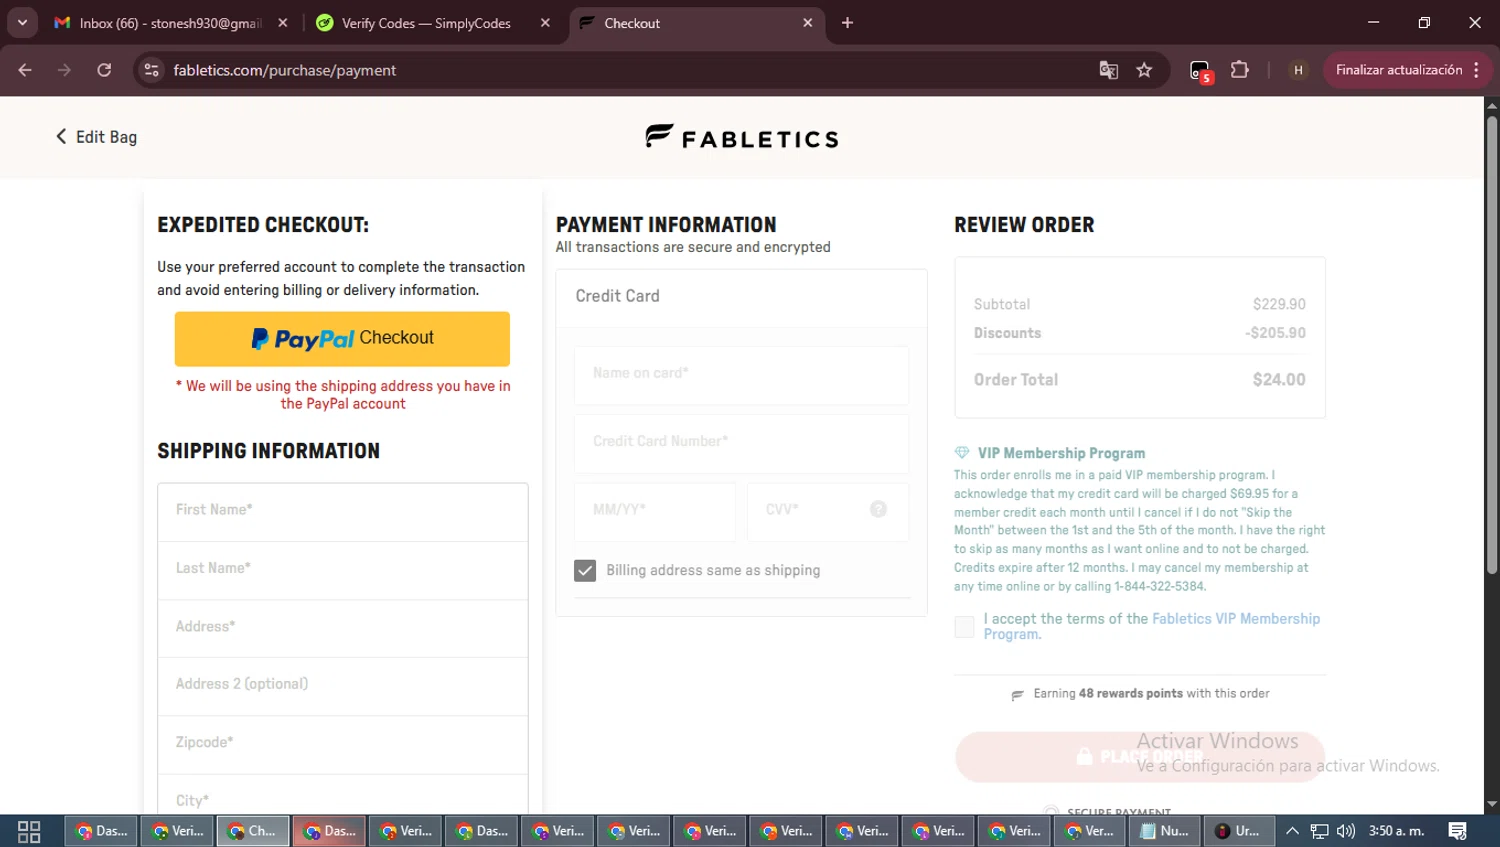Screen dimensions: 1500x847
Task: Focus the Last Name field
Action: [343, 570]
